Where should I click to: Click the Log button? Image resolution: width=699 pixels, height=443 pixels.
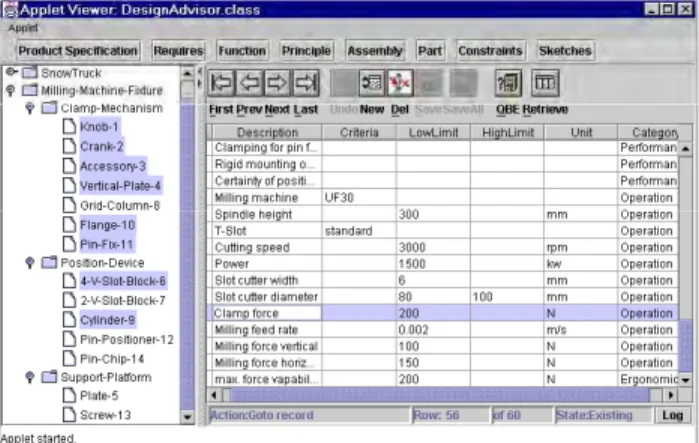pos(672,415)
